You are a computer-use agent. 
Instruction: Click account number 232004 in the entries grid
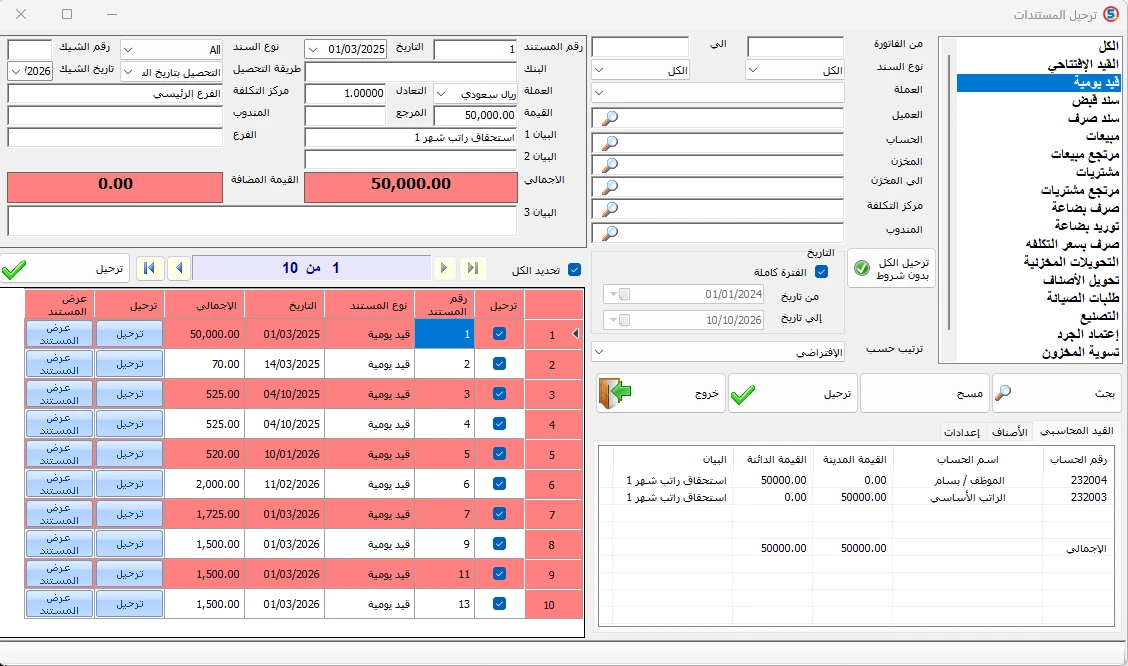1088,480
